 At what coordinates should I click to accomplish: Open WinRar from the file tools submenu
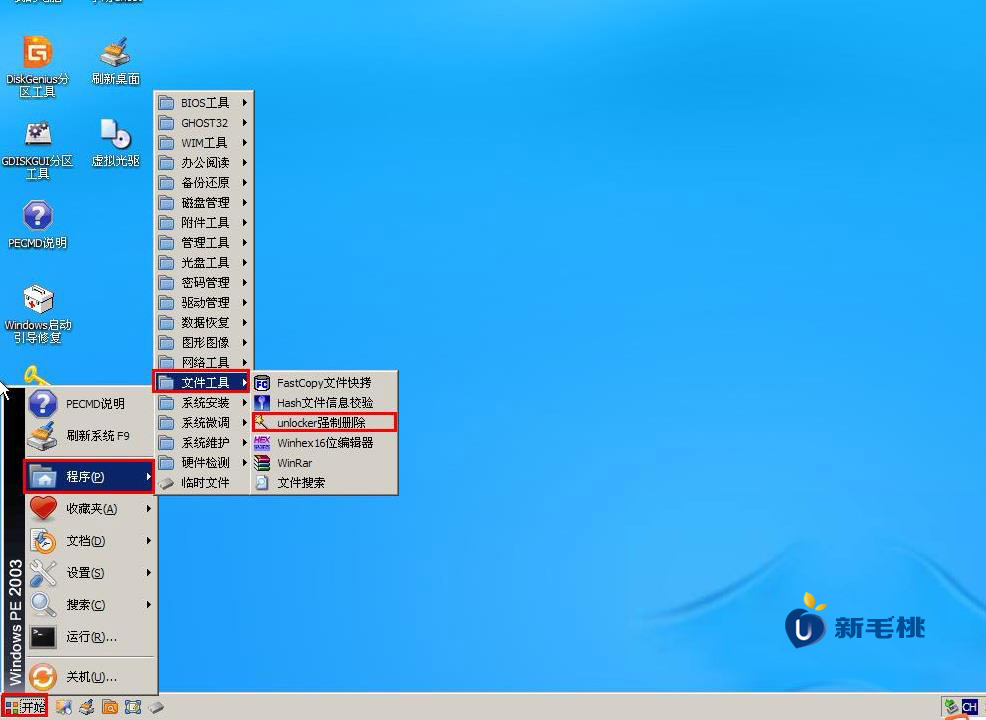[x=295, y=463]
